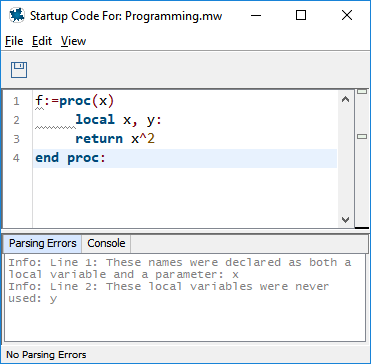The width and height of the screenshot is (371, 364).
Task: Minimize the Startup Code window
Action: tap(256, 15)
